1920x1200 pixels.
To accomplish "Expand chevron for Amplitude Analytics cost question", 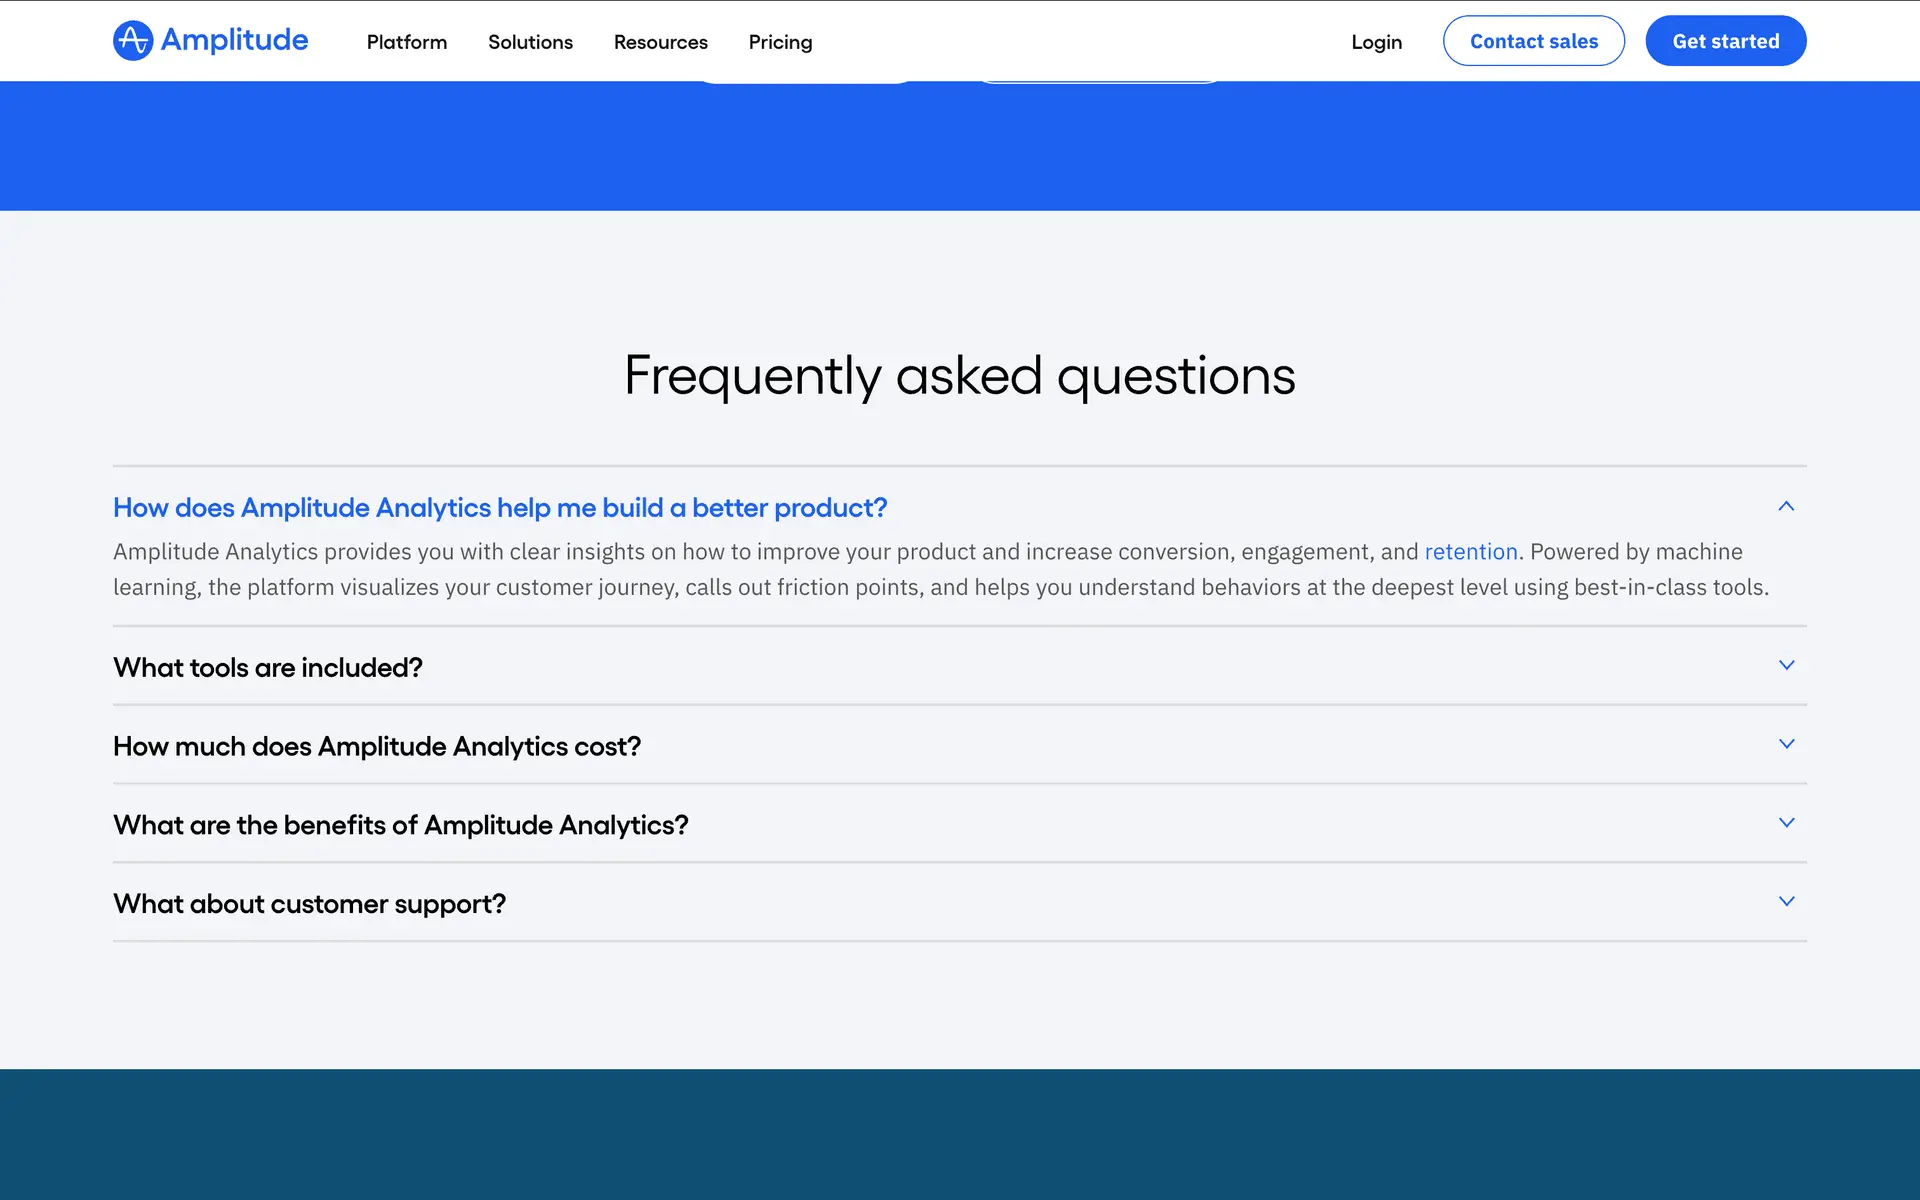I will (x=1786, y=744).
